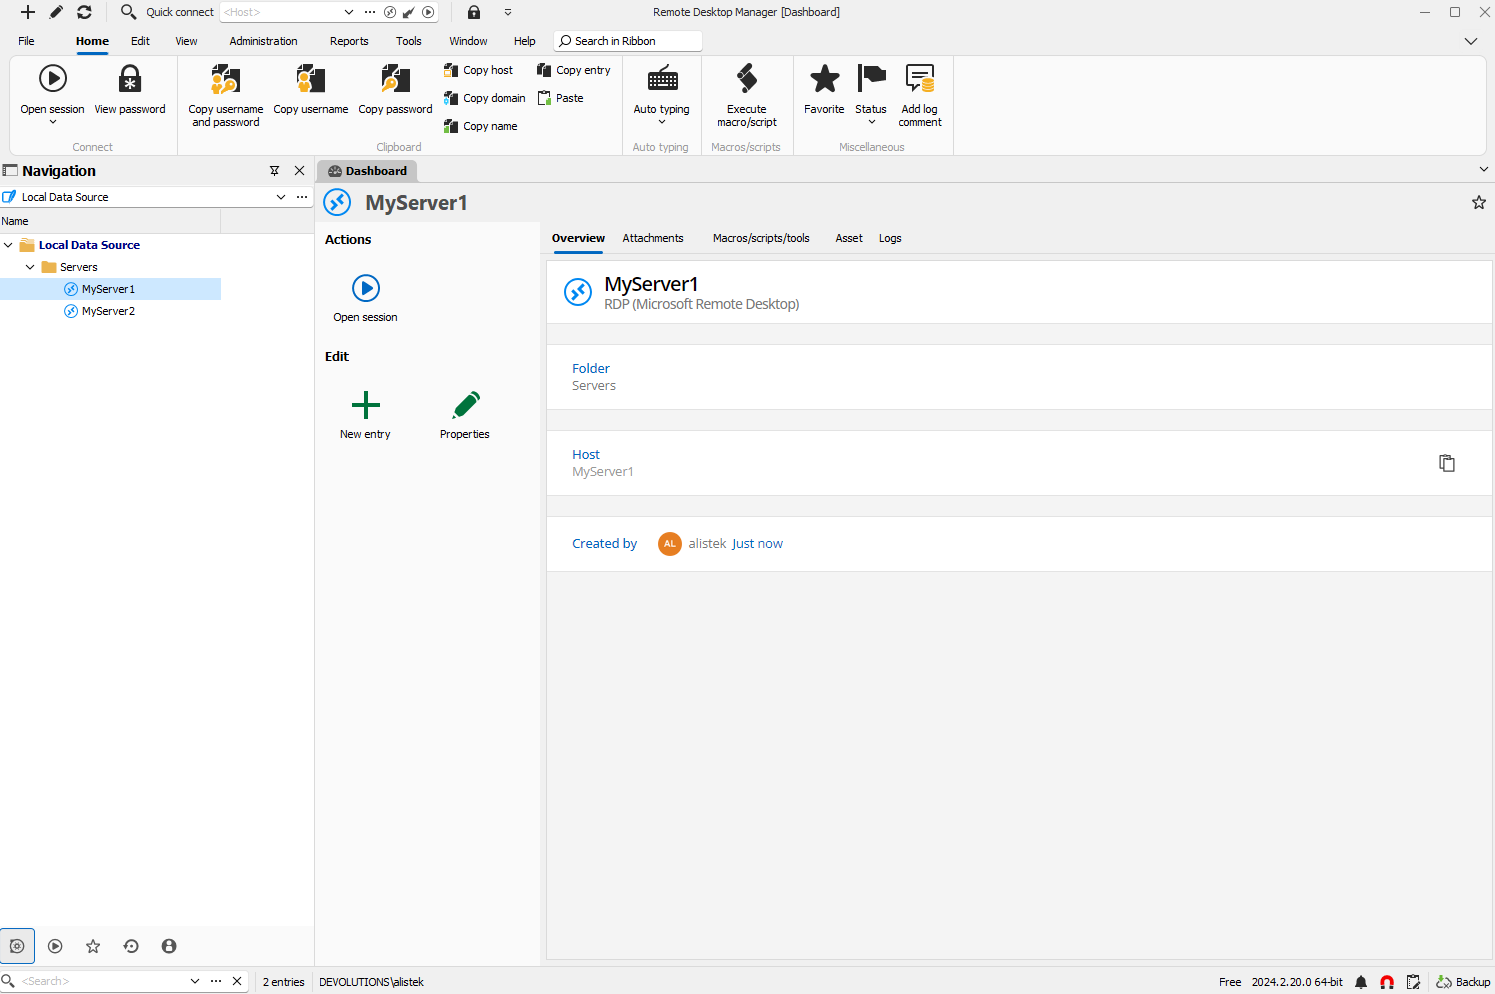Collapse the Servers folder node

[x=30, y=267]
